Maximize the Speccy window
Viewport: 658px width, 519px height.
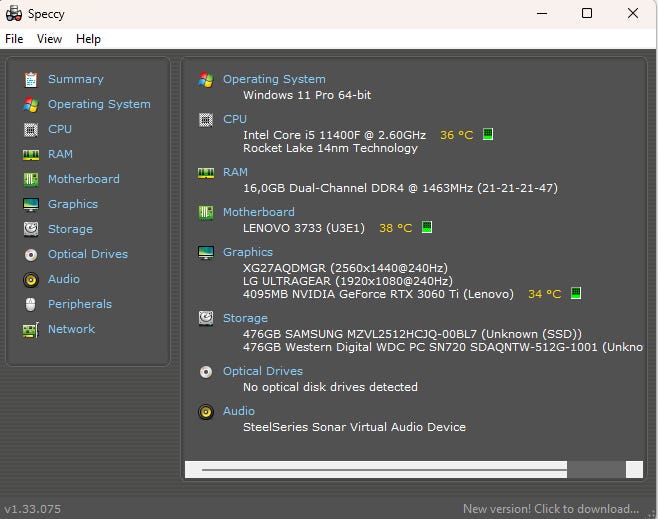pos(587,13)
